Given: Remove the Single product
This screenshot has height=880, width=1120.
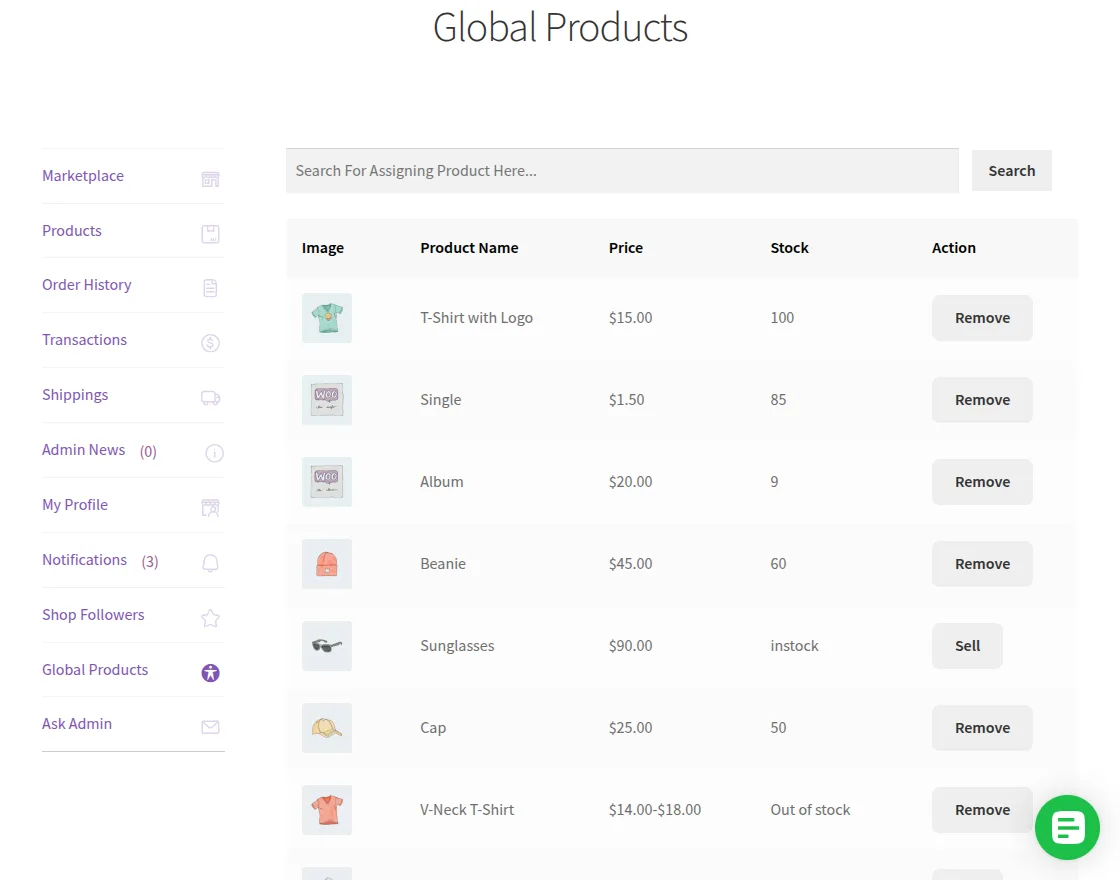Looking at the screenshot, I should tap(982, 400).
